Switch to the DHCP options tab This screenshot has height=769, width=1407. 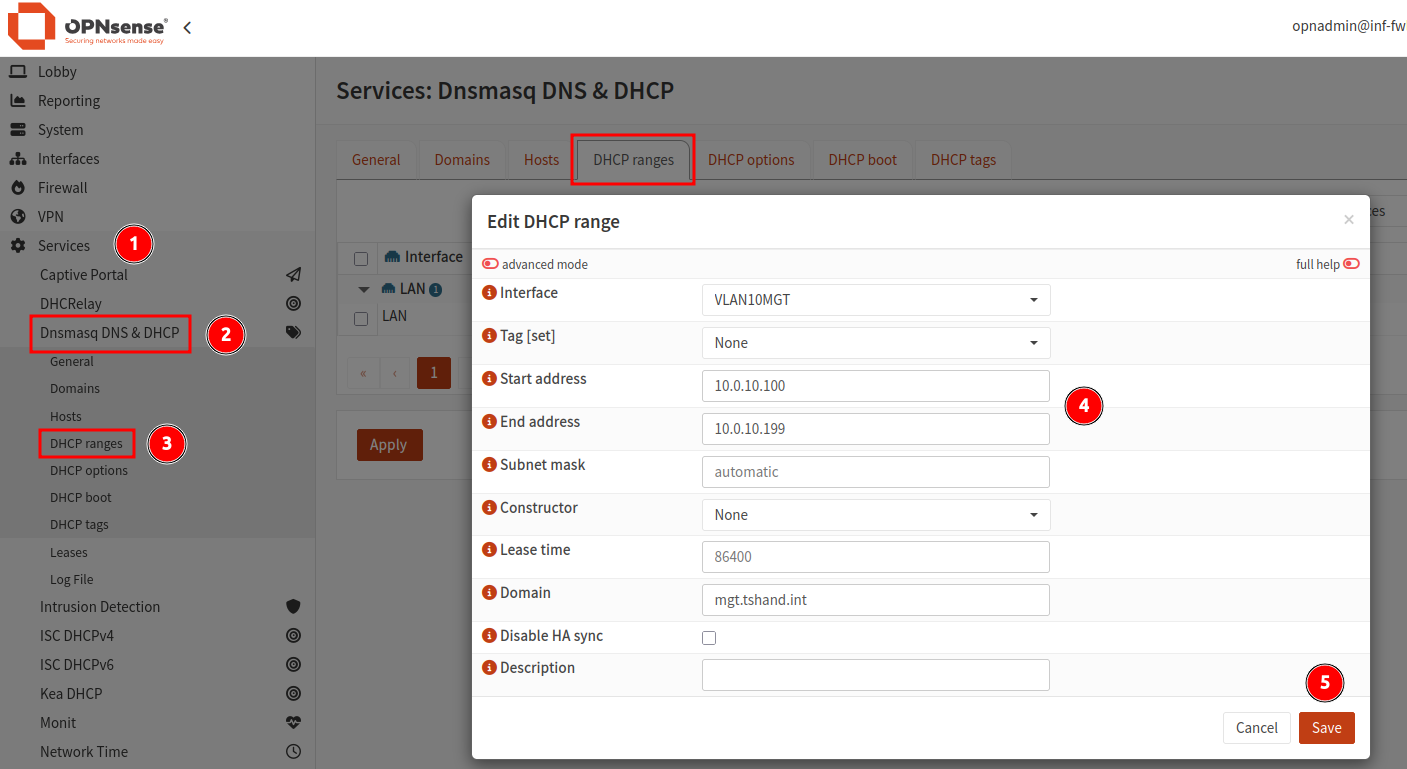click(x=752, y=159)
